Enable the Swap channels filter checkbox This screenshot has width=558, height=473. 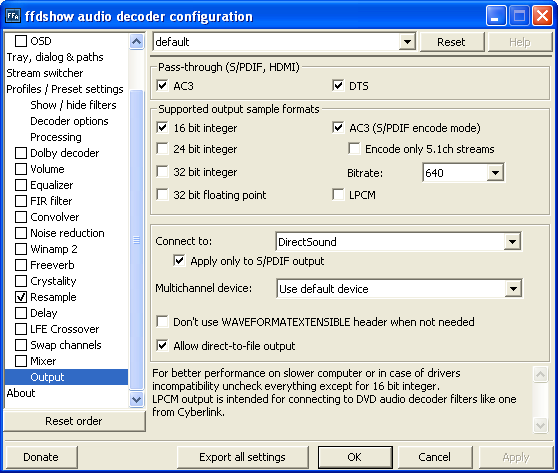tap(21, 345)
